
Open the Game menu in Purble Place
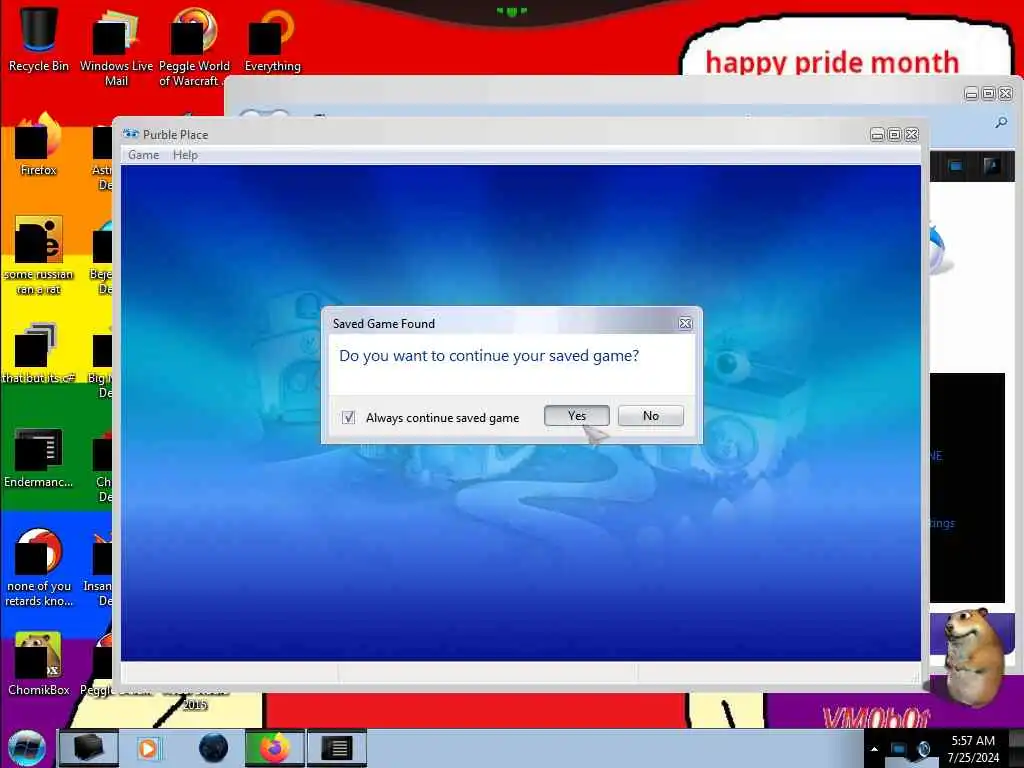pos(144,155)
